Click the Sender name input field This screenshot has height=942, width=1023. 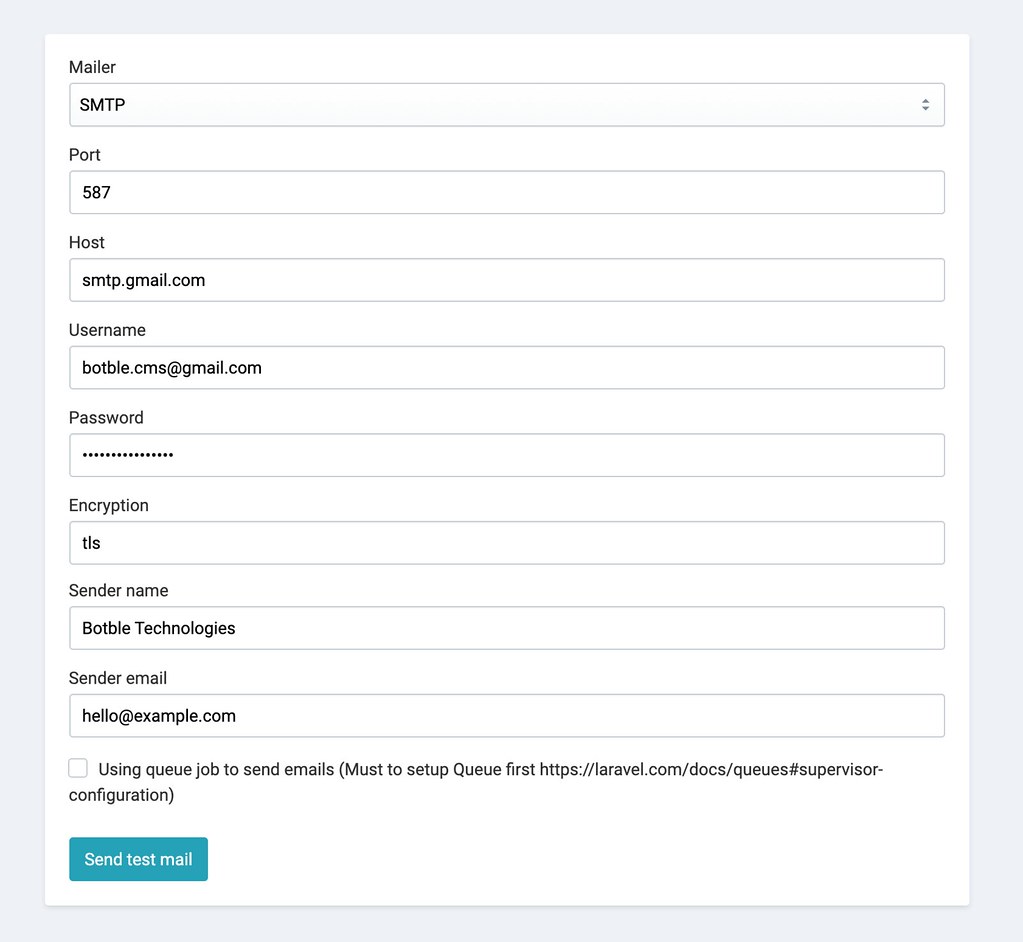(x=506, y=628)
